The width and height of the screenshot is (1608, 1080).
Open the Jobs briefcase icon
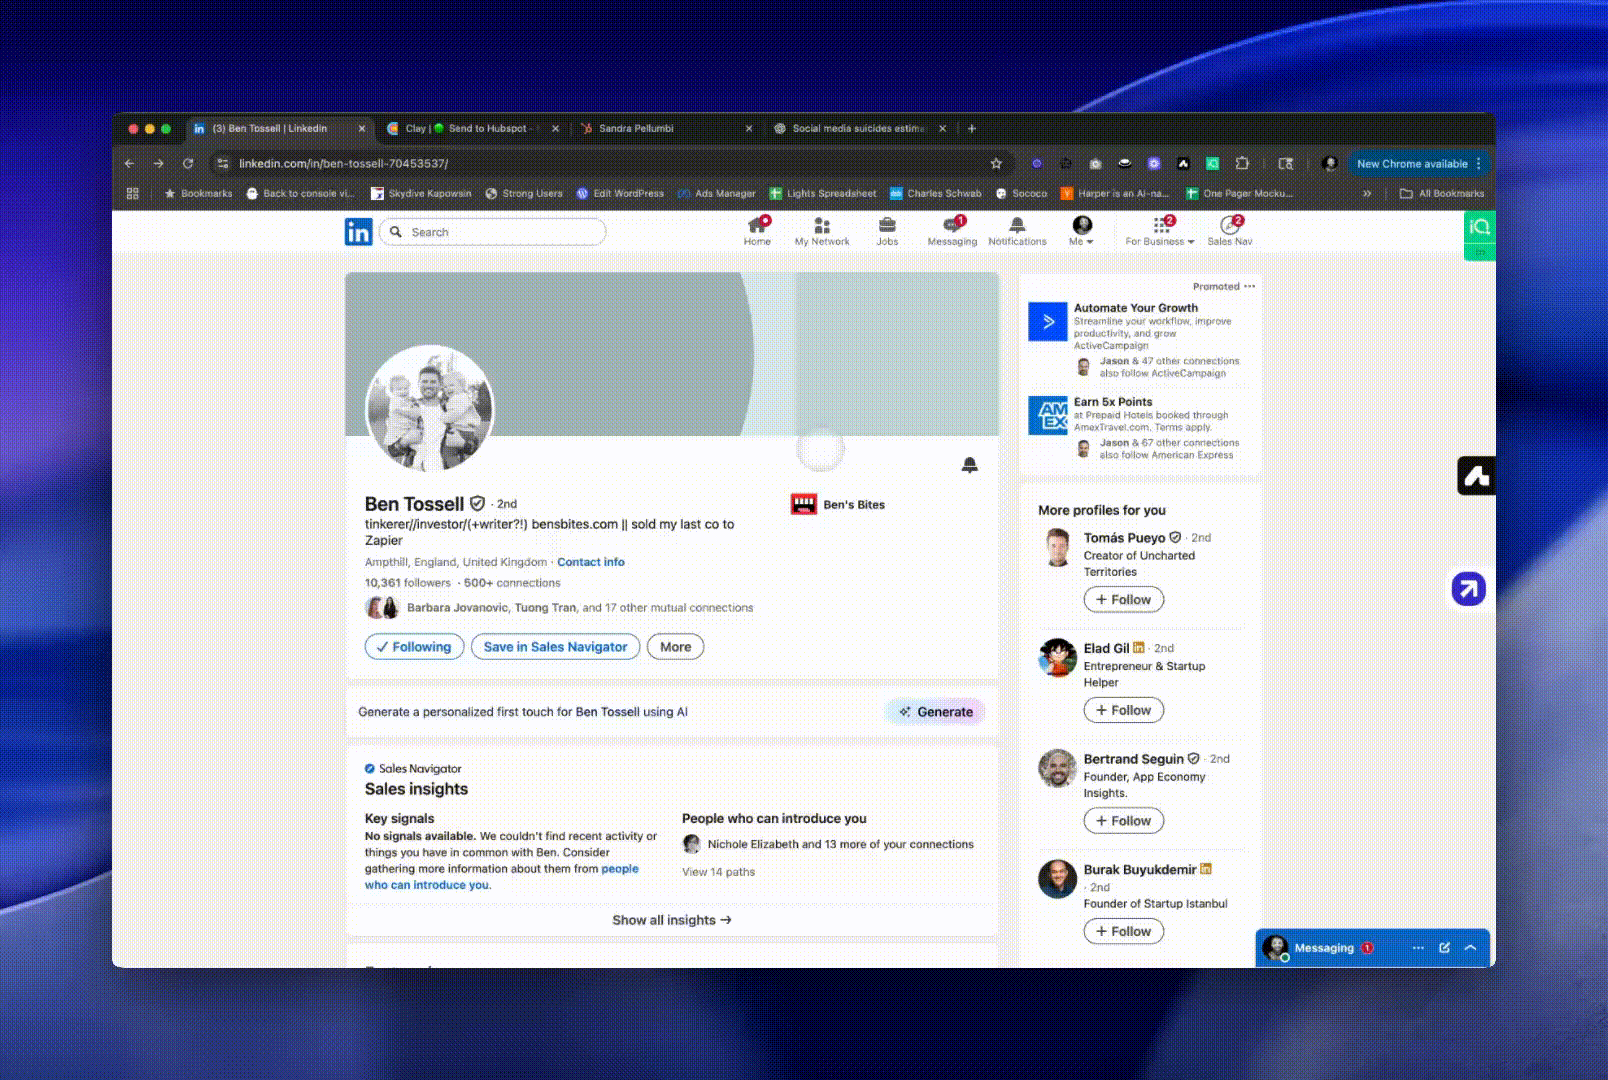pos(887,231)
